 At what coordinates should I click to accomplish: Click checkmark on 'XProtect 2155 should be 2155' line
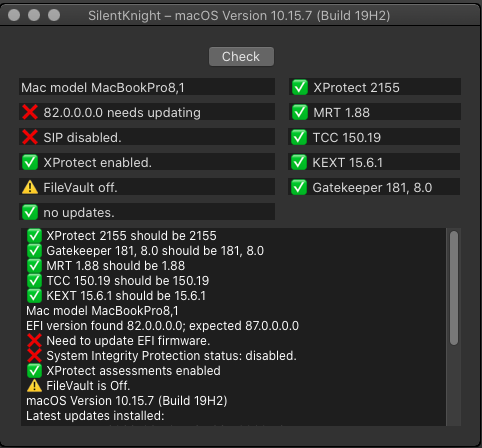tap(34, 236)
